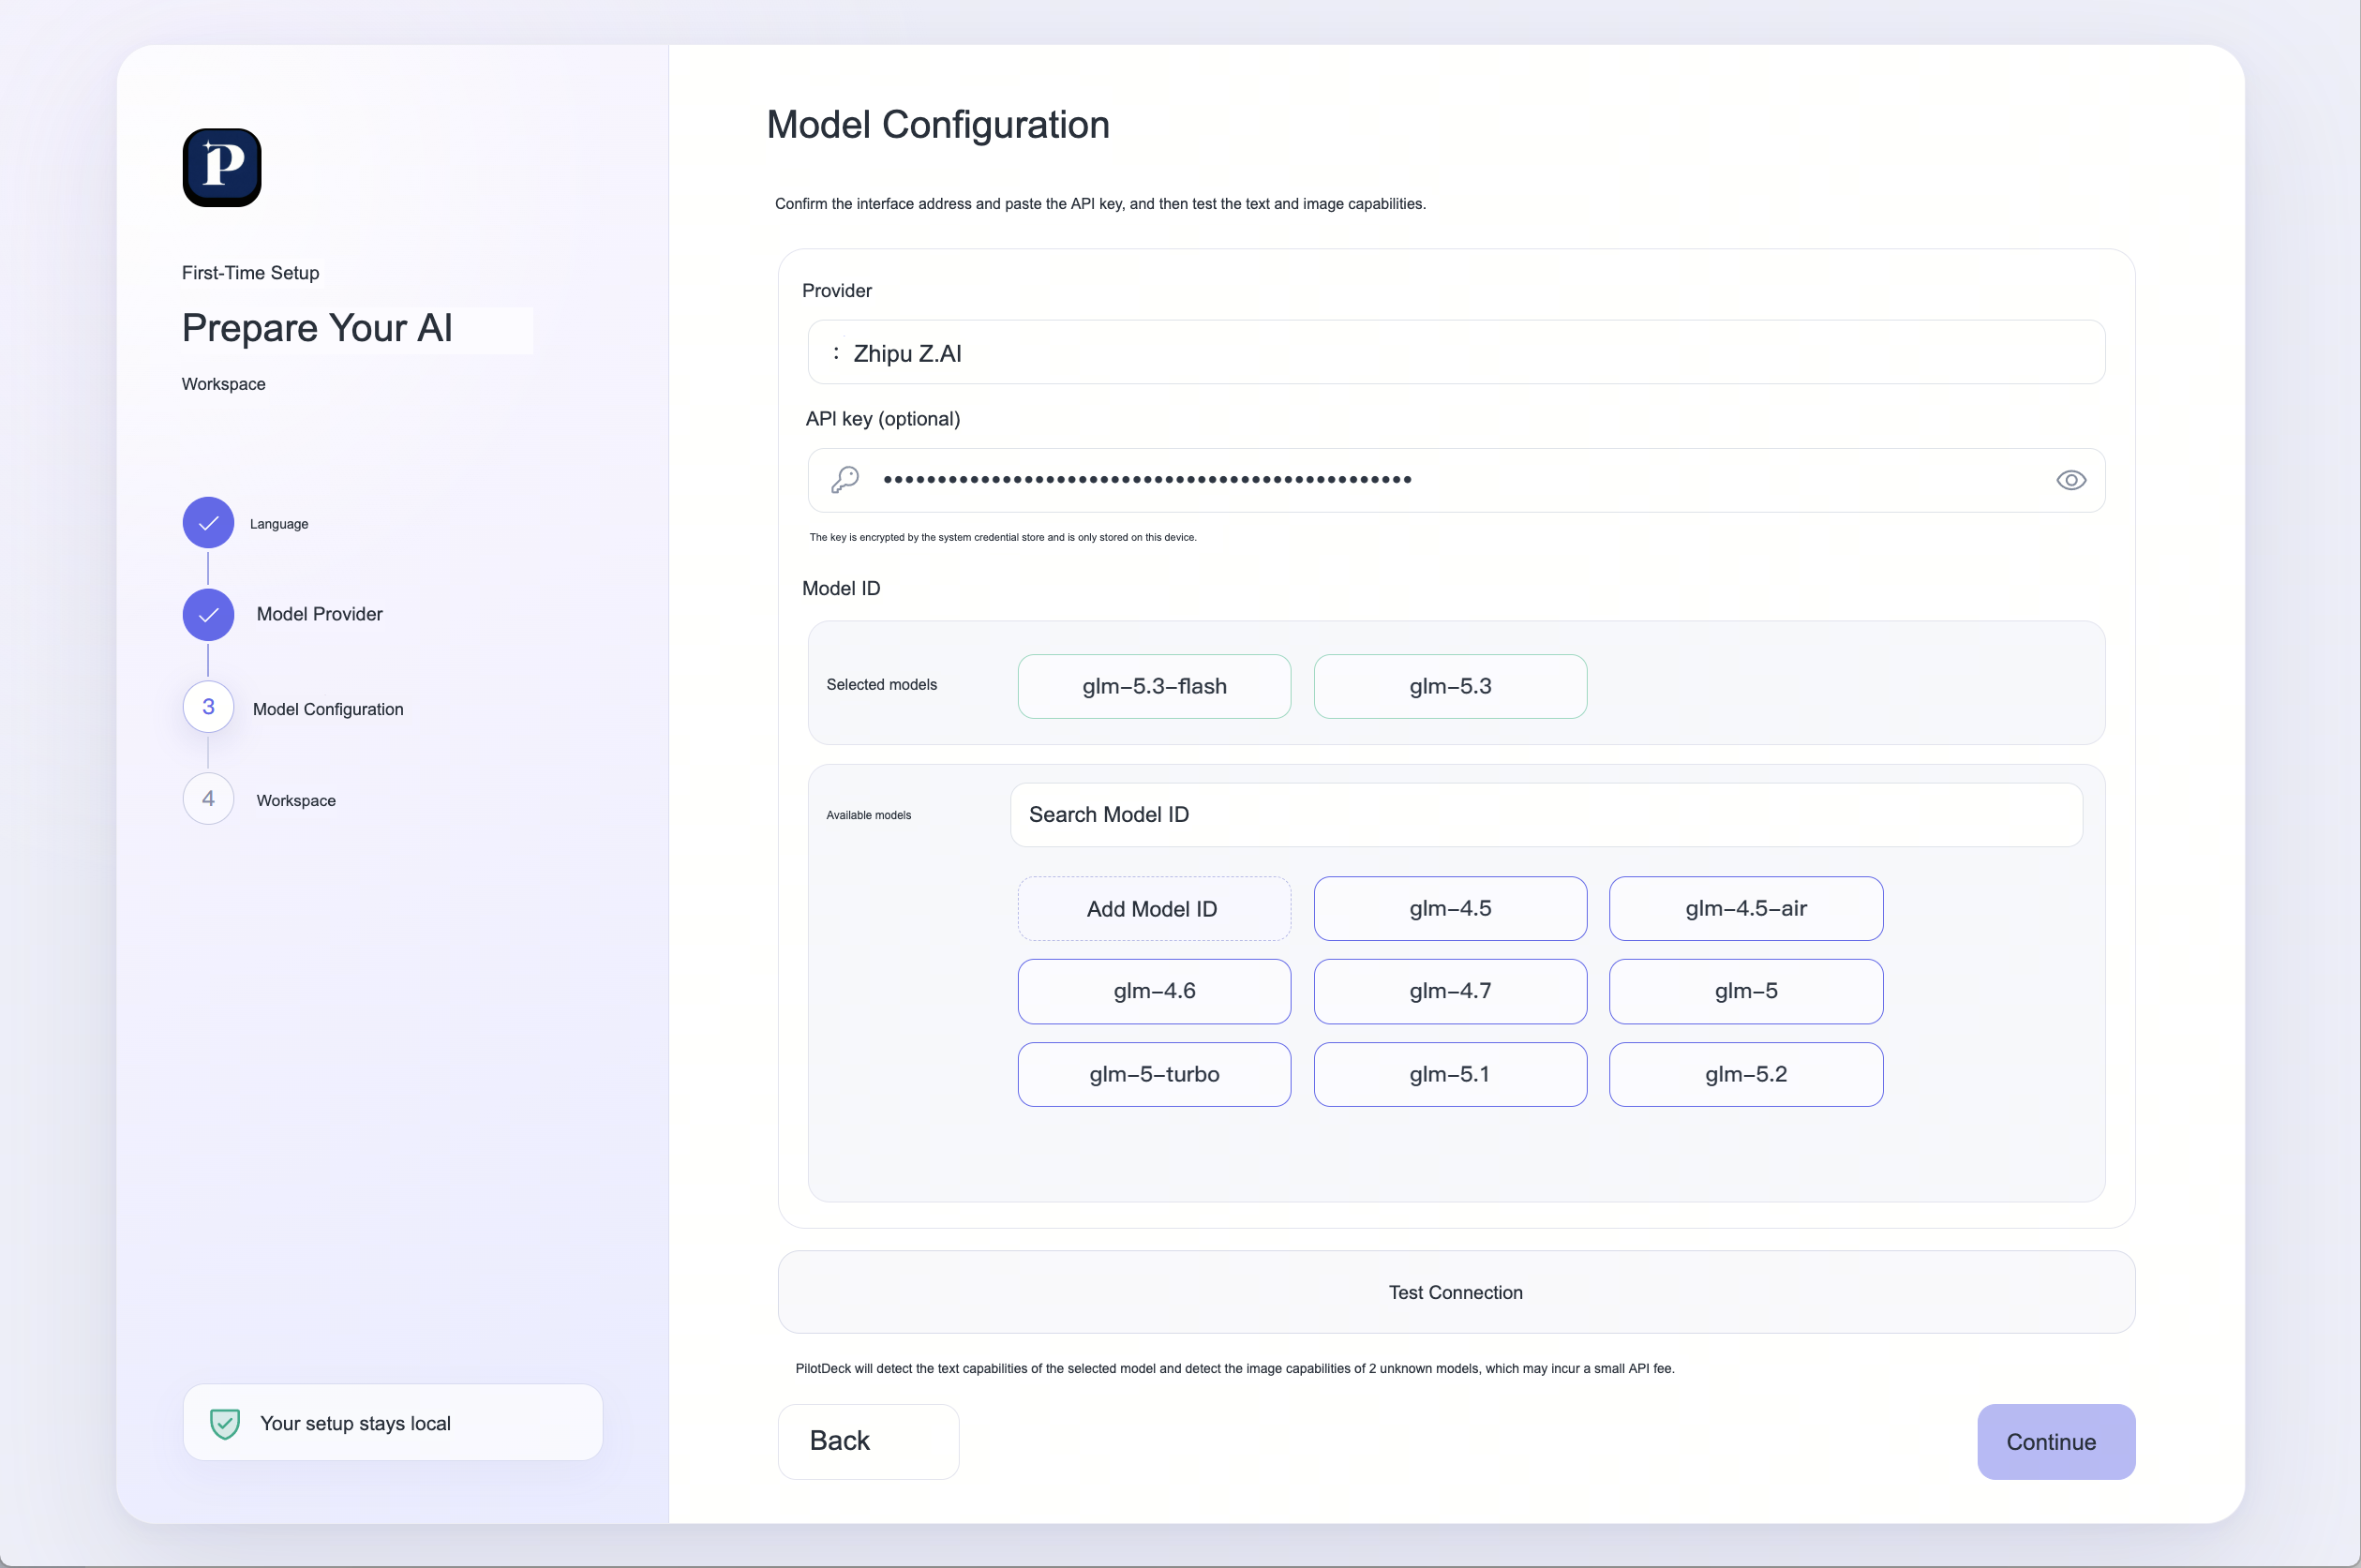Screen dimensions: 2361x1568
Task: Show the API key with the eye icon
Action: coord(2070,480)
